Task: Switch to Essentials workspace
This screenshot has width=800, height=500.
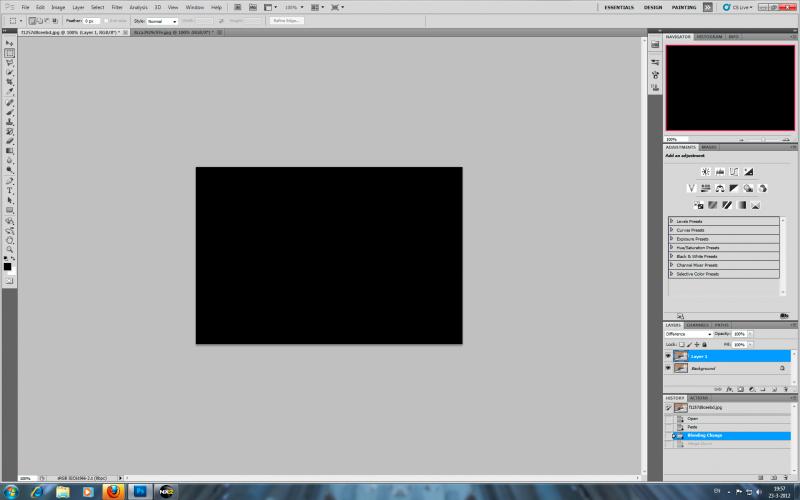Action: 619,8
